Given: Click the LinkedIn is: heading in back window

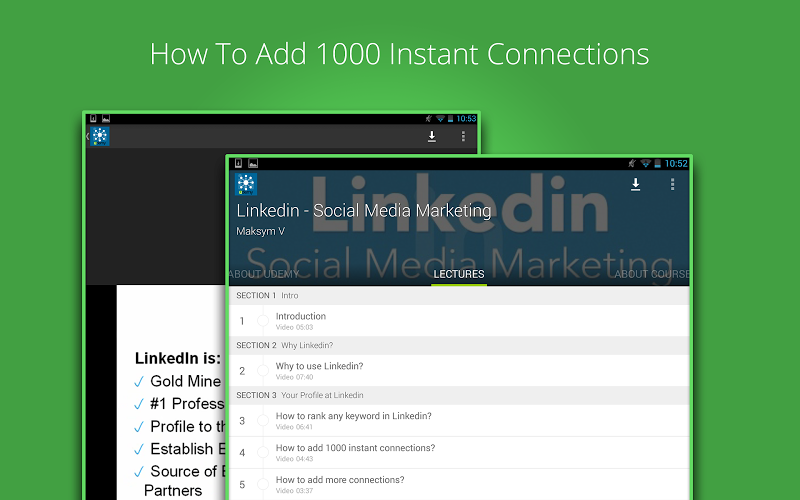Looking at the screenshot, I should (x=178, y=358).
